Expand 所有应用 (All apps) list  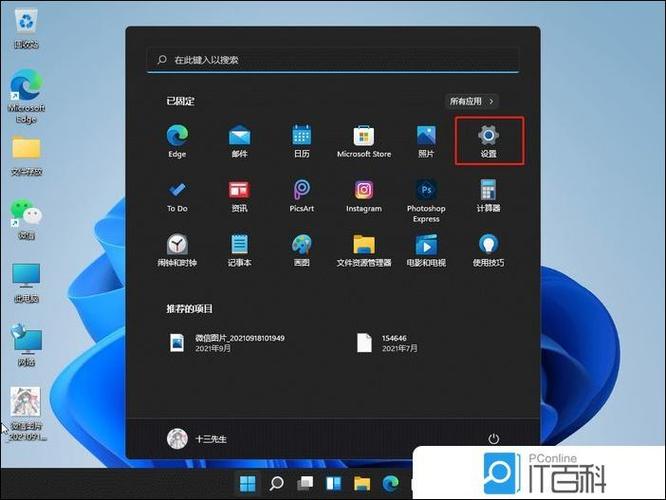tap(472, 101)
